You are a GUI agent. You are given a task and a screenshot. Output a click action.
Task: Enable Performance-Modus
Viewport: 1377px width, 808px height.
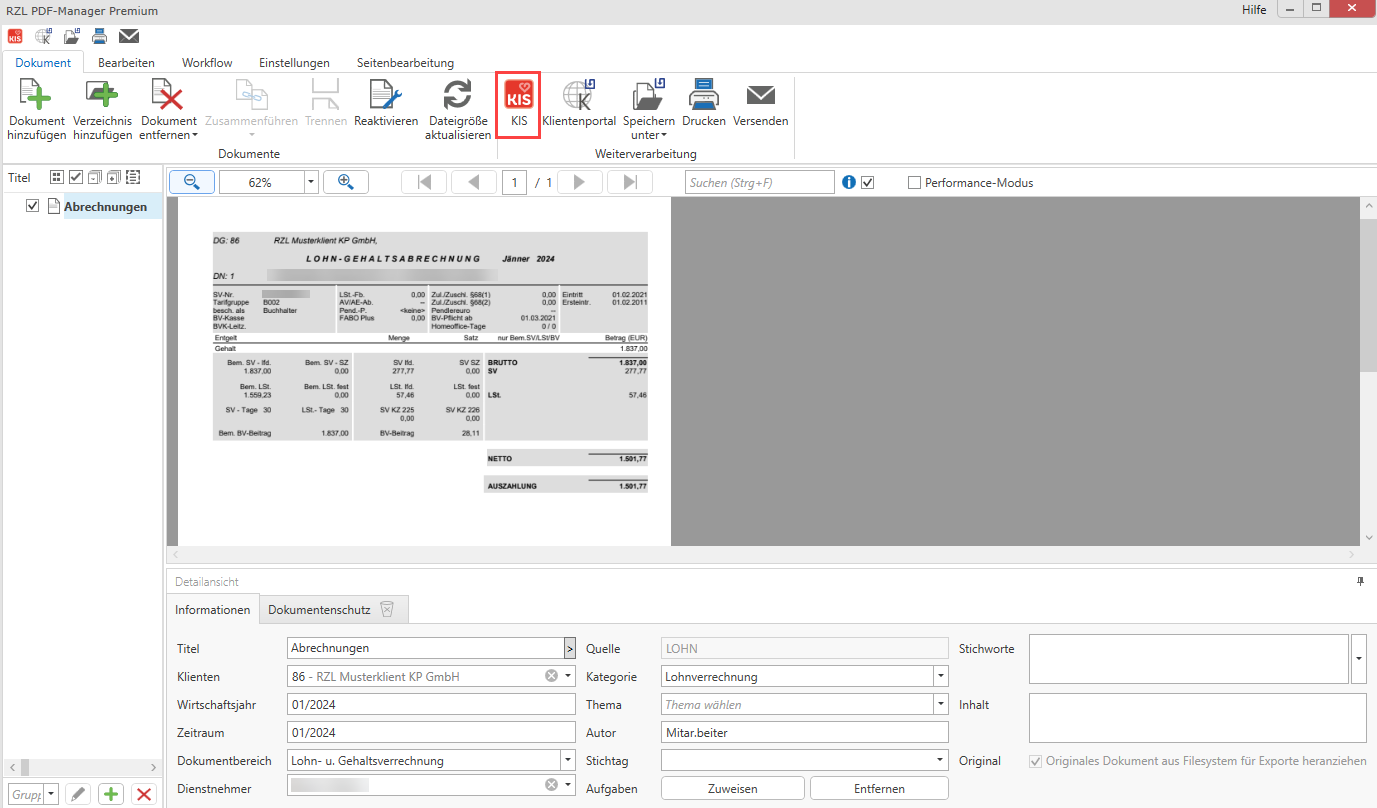913,182
